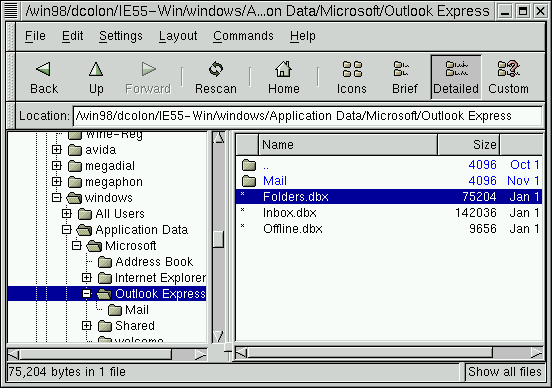552x388 pixels.
Task: Go back with the Back arrow icon
Action: pyautogui.click(x=44, y=69)
